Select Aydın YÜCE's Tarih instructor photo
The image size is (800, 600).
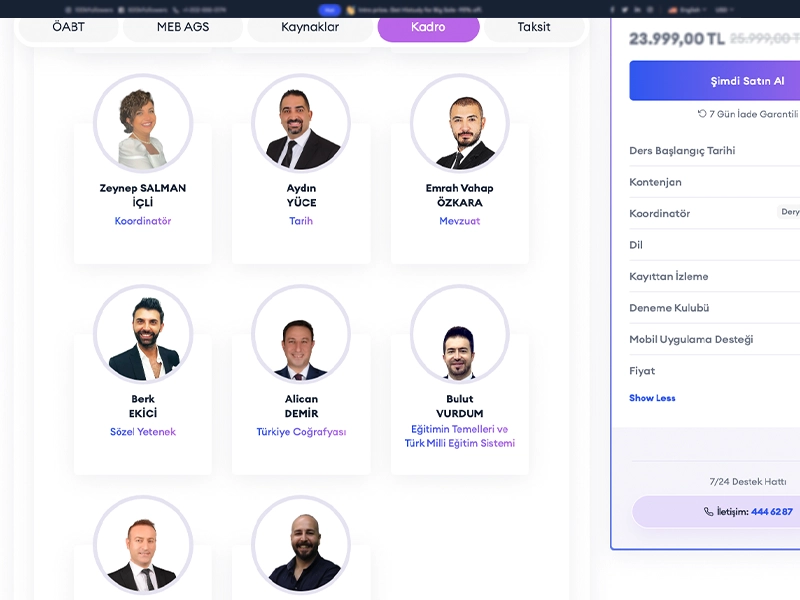pos(301,123)
